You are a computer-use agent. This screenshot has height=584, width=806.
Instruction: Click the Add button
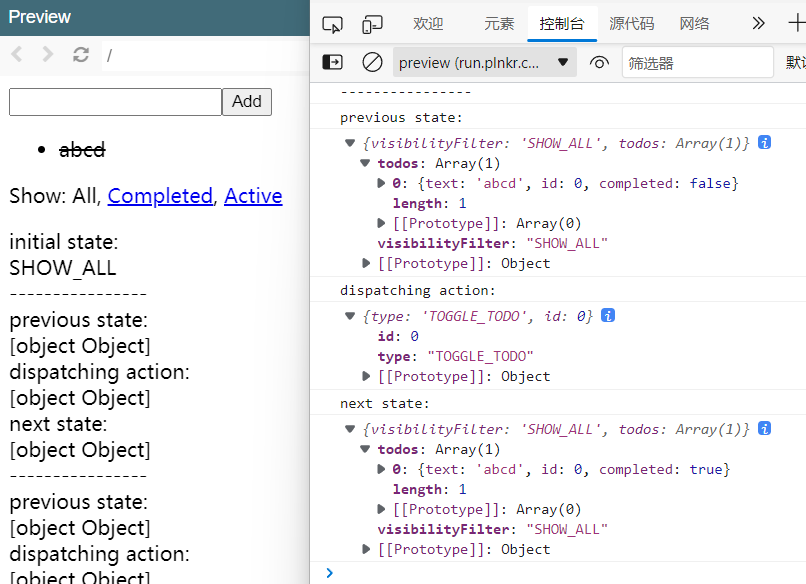247,101
